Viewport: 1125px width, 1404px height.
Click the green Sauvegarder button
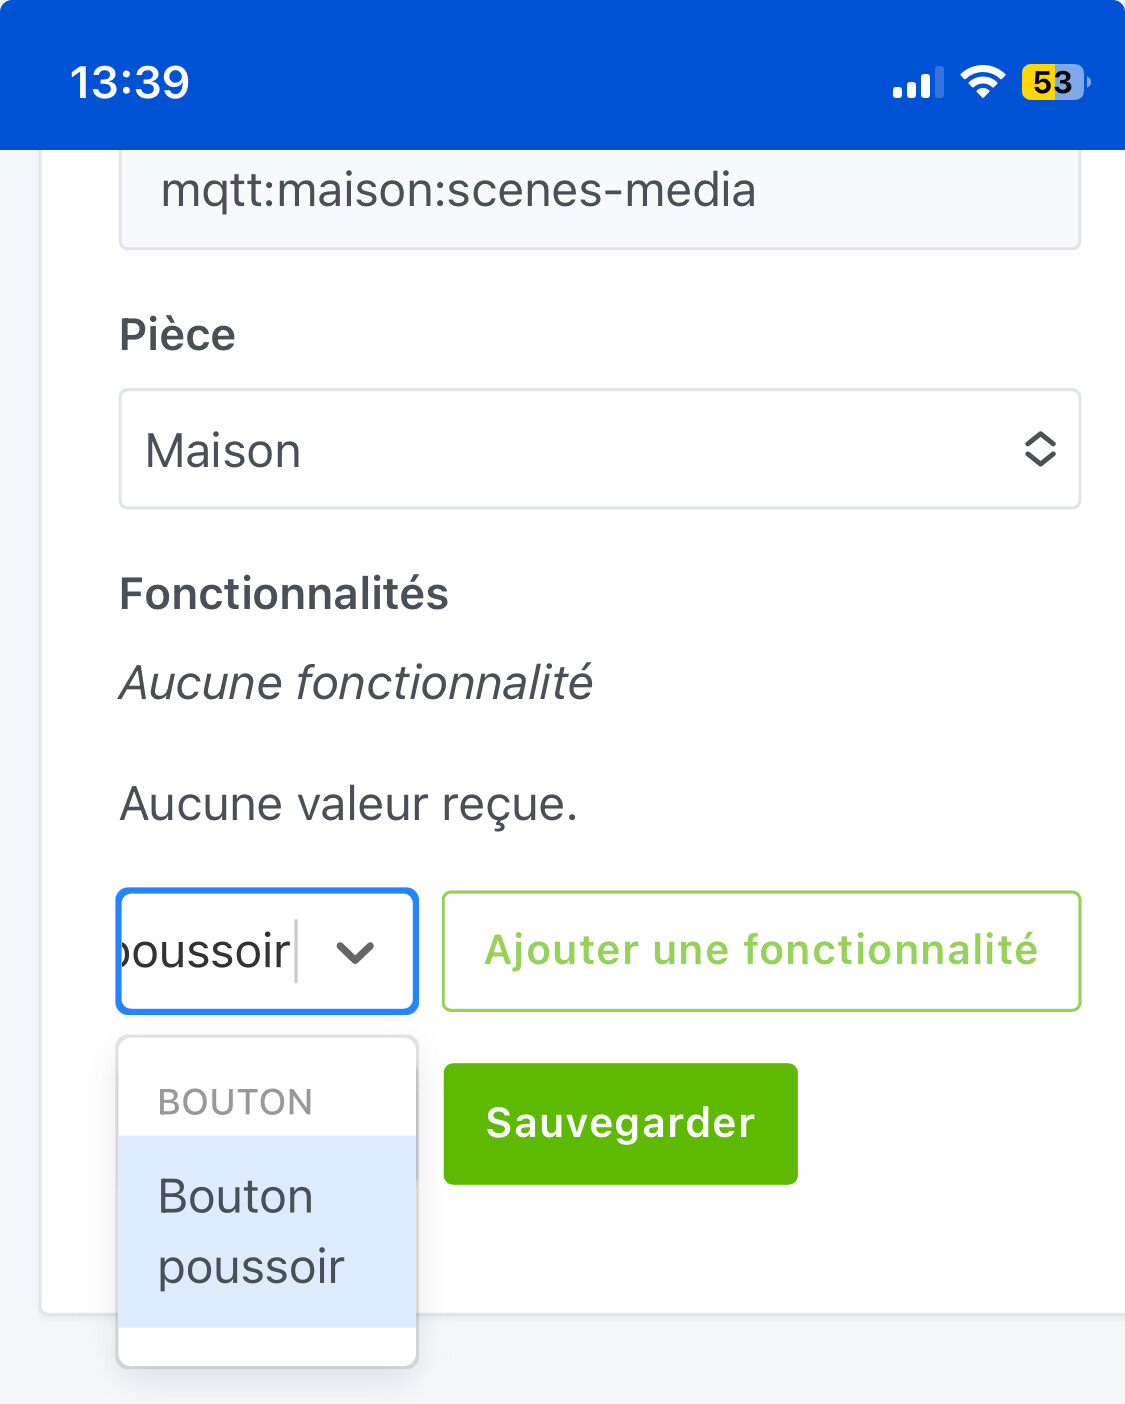point(620,1124)
